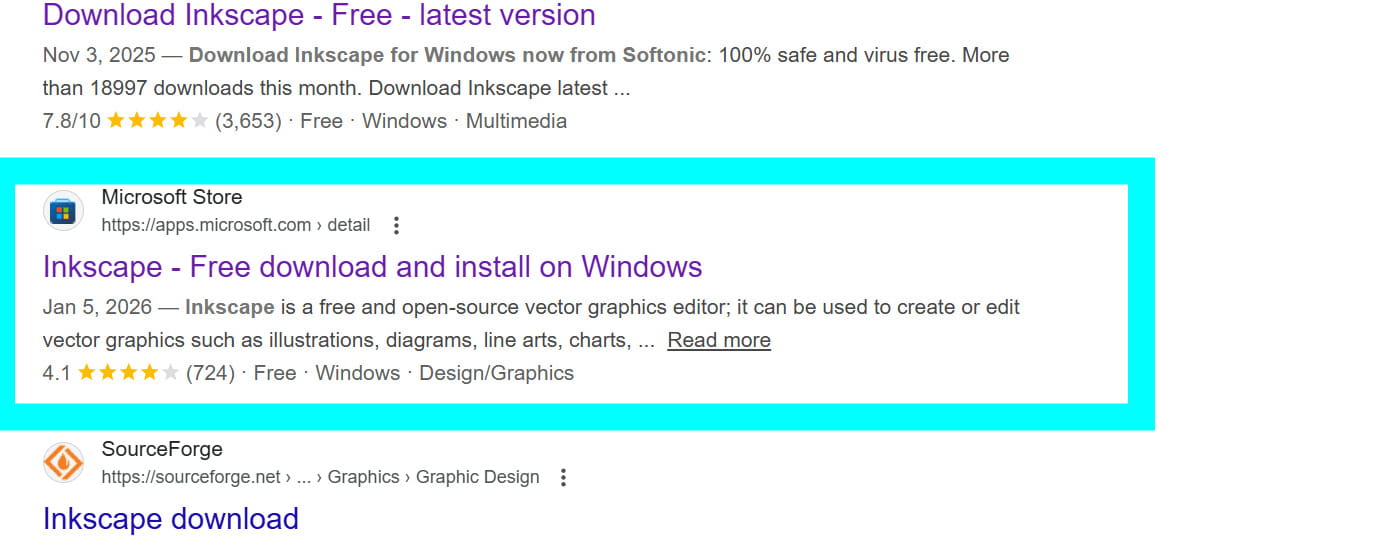Click the SourceForge site name
The width and height of the screenshot is (1374, 550).
162,449
